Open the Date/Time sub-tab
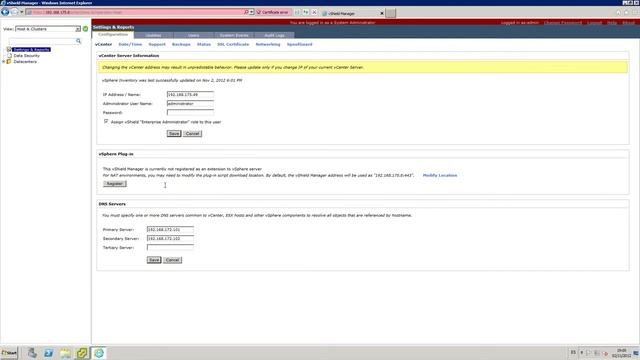The image size is (640, 360). pos(130,44)
